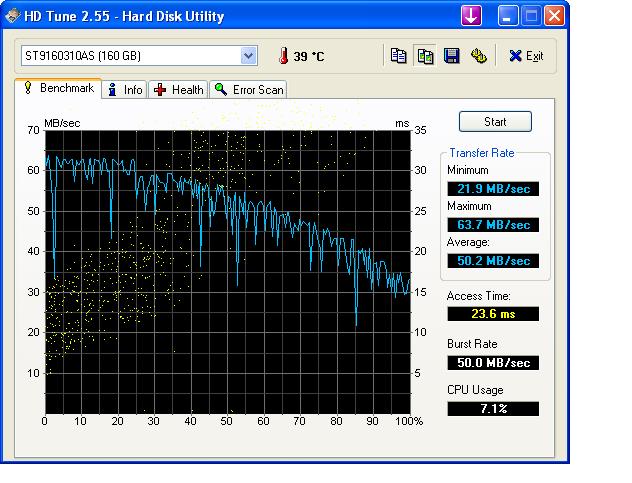Viewport: 632px width, 483px height.
Task: Click the Exit button
Action: [x=526, y=56]
